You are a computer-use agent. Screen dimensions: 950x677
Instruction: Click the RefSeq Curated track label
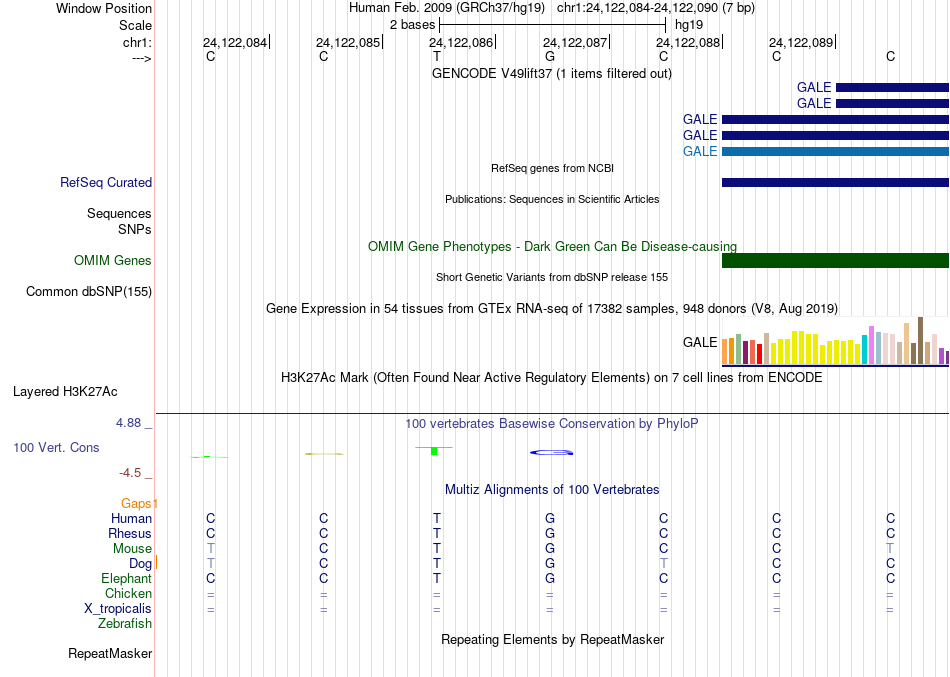click(x=106, y=182)
